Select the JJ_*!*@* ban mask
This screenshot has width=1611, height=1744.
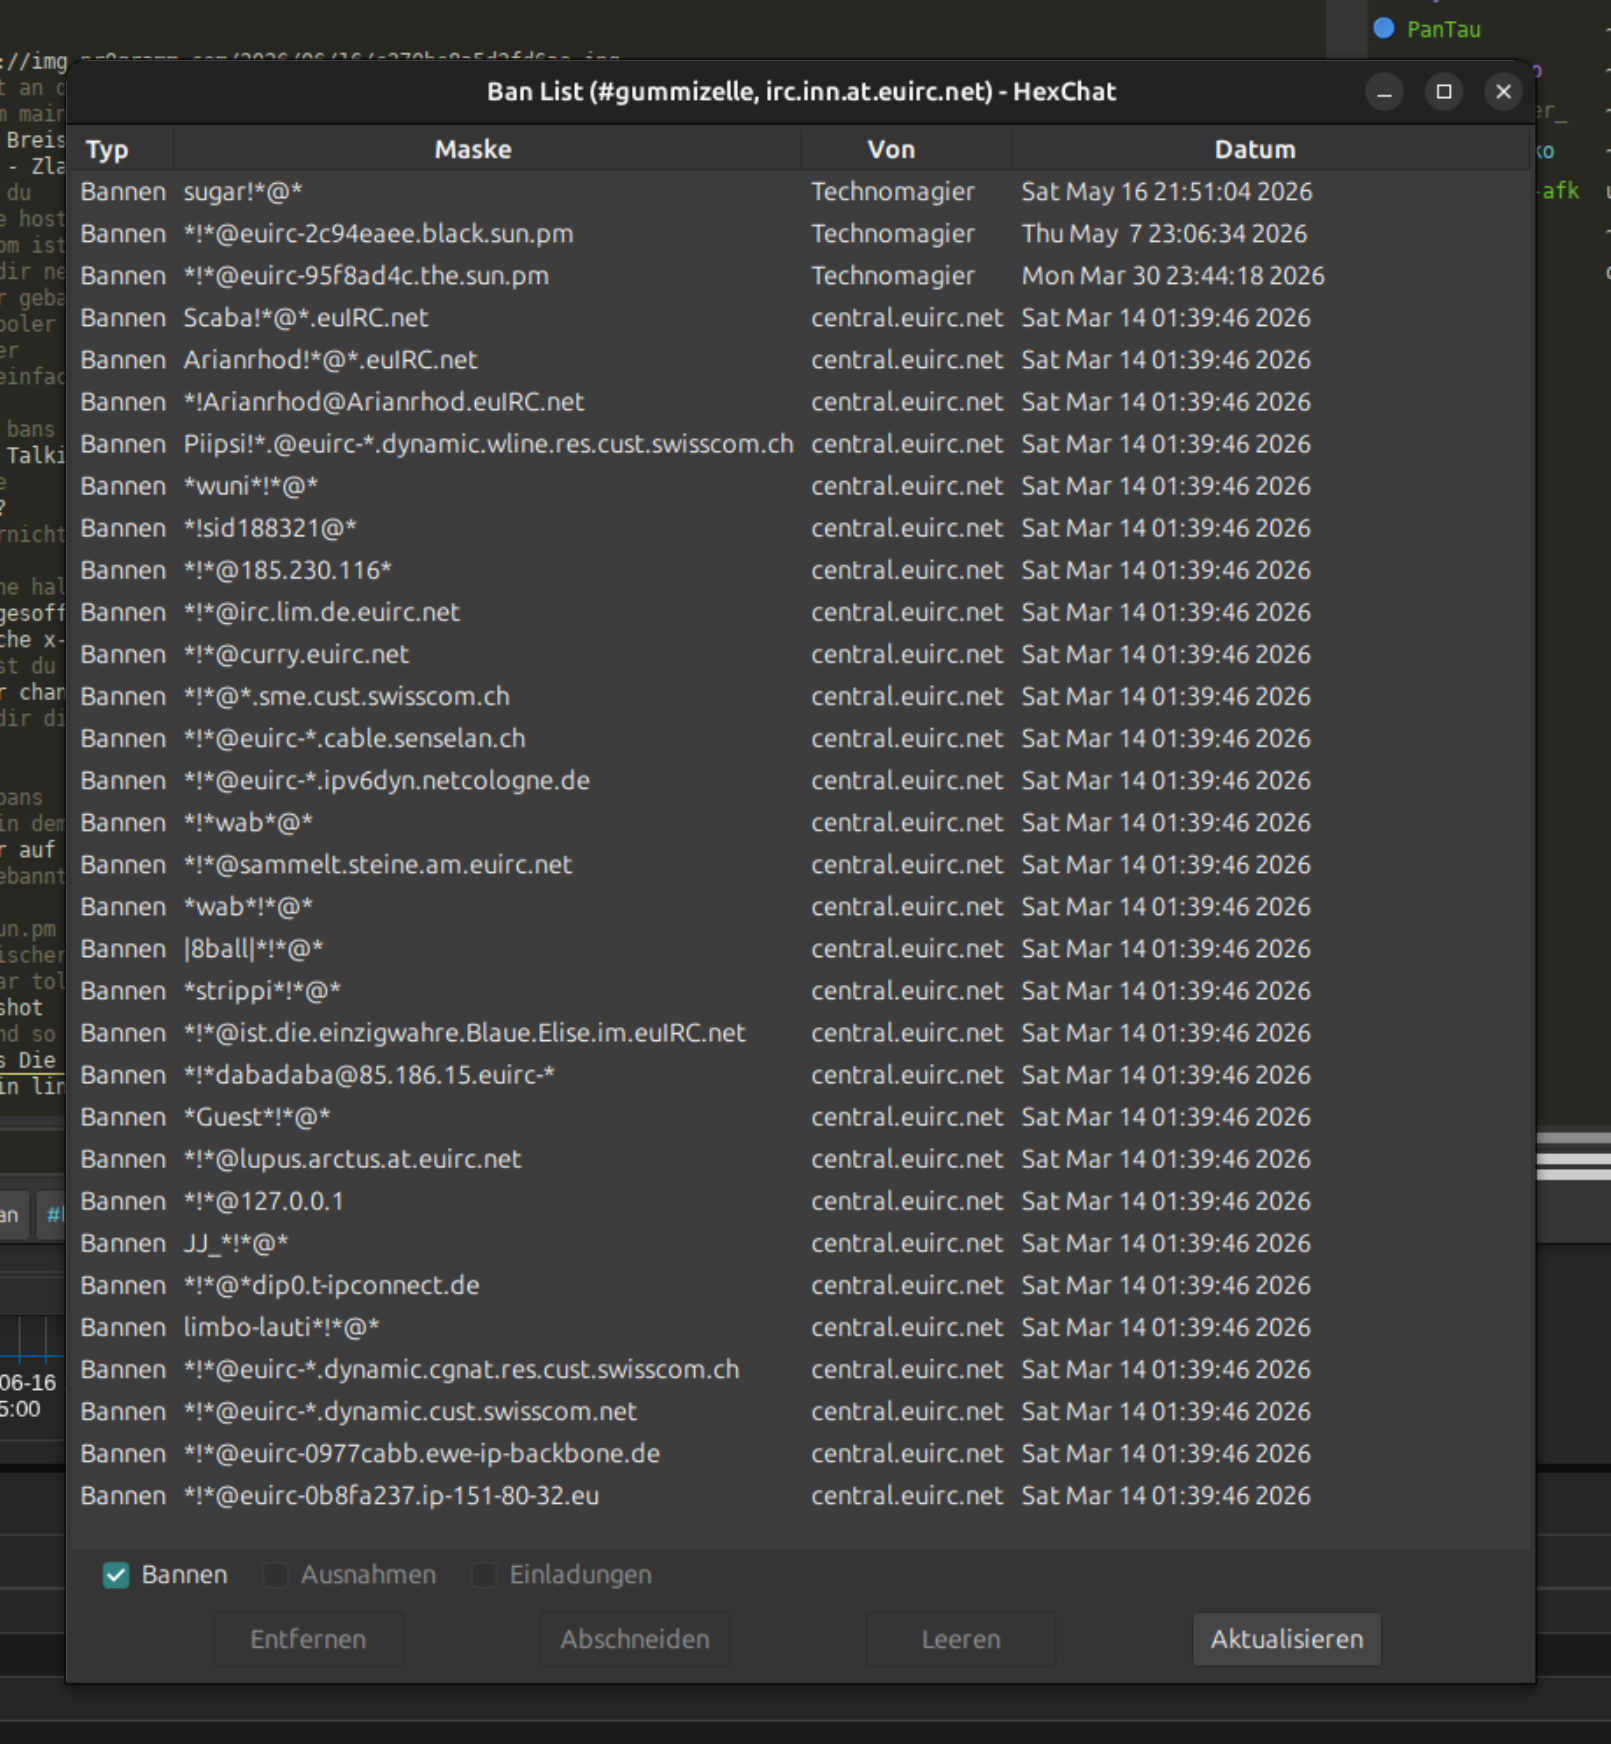(x=235, y=1242)
